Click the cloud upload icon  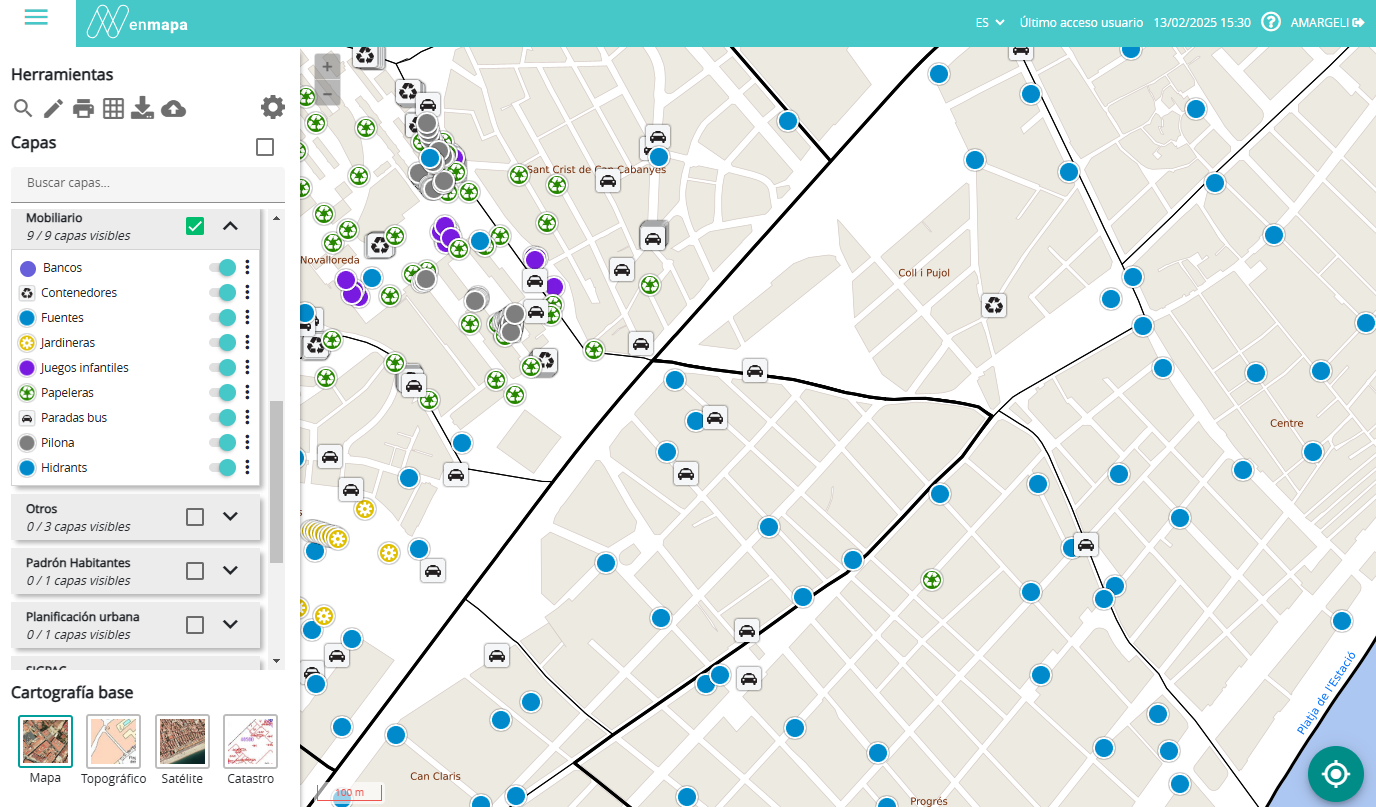click(173, 108)
